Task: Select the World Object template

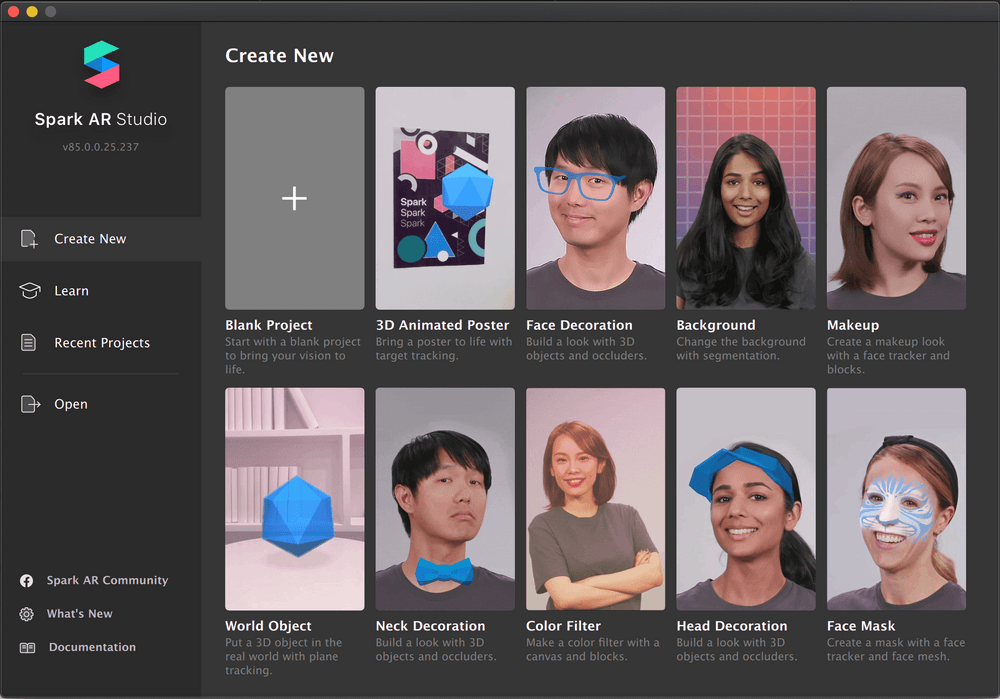Action: [x=294, y=498]
